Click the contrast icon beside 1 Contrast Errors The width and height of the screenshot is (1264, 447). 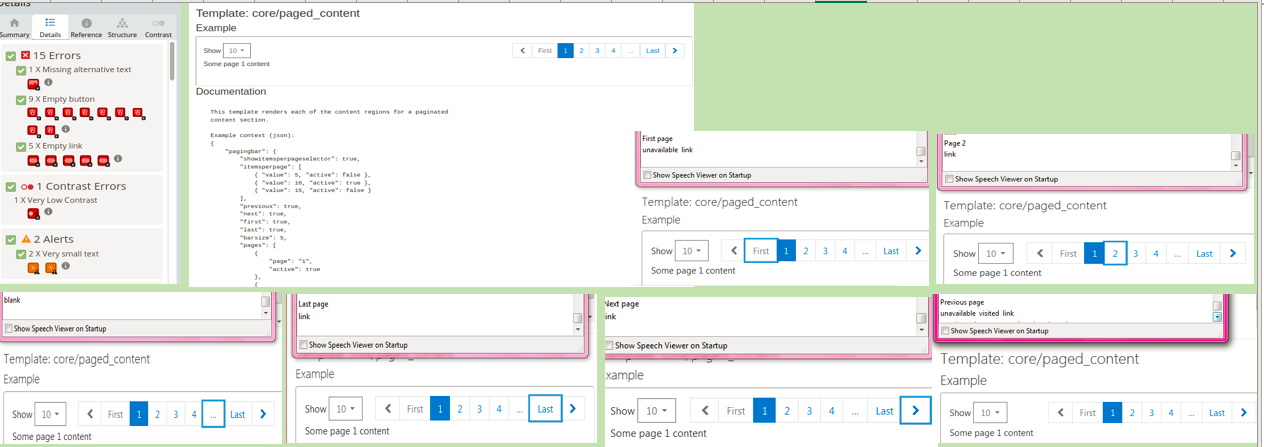(x=27, y=186)
